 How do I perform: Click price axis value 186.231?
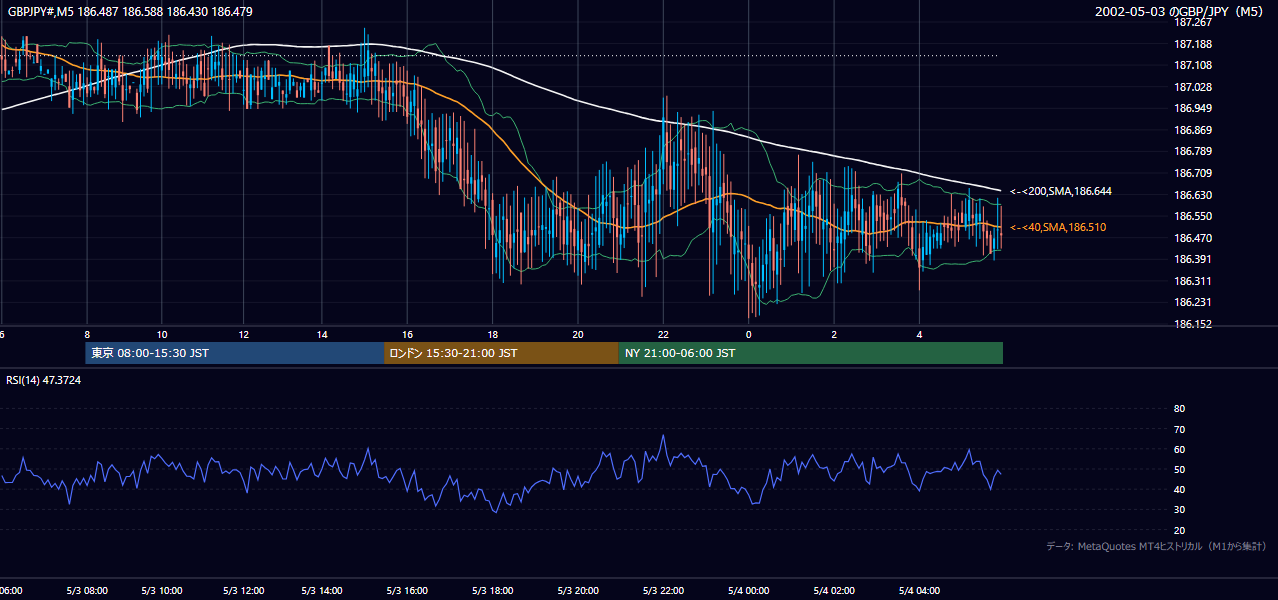[1193, 302]
